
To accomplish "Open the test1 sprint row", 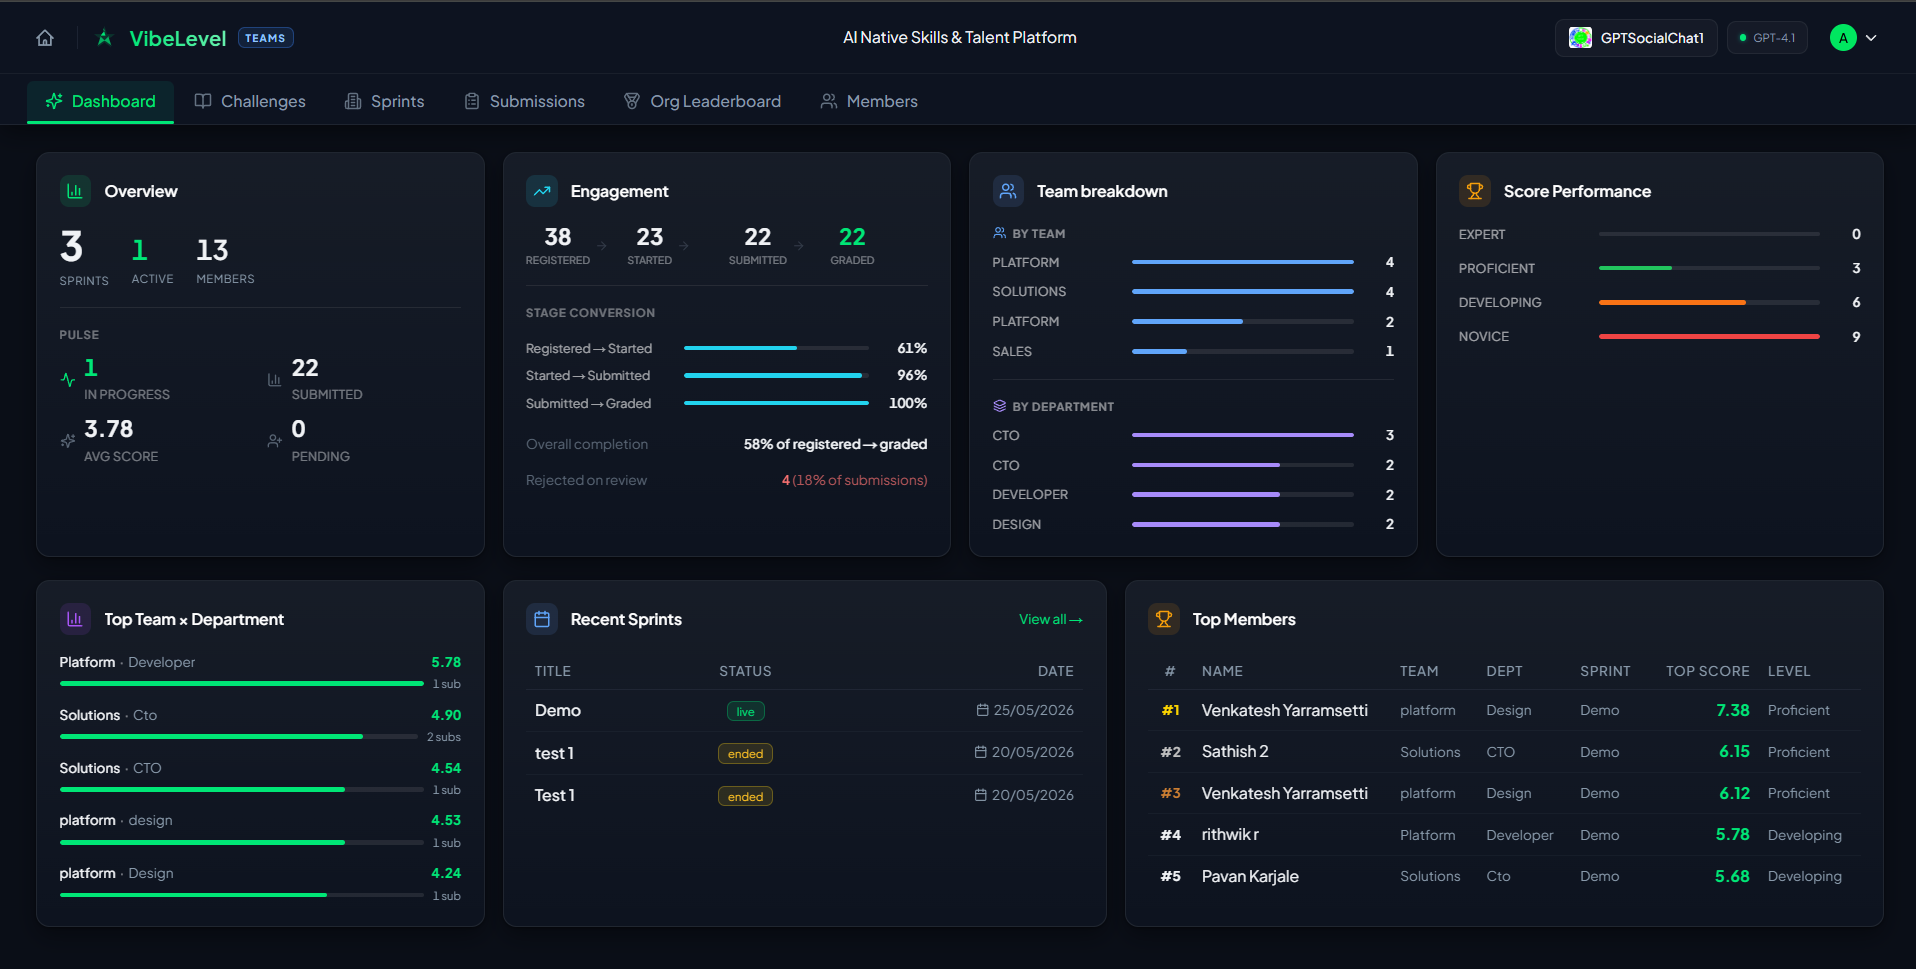I will pos(804,753).
